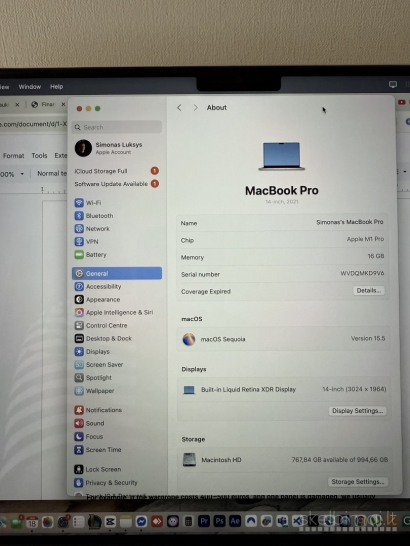This screenshot has height=546, width=410.
Task: Open Privacy & Security settings
Action: [x=106, y=483]
